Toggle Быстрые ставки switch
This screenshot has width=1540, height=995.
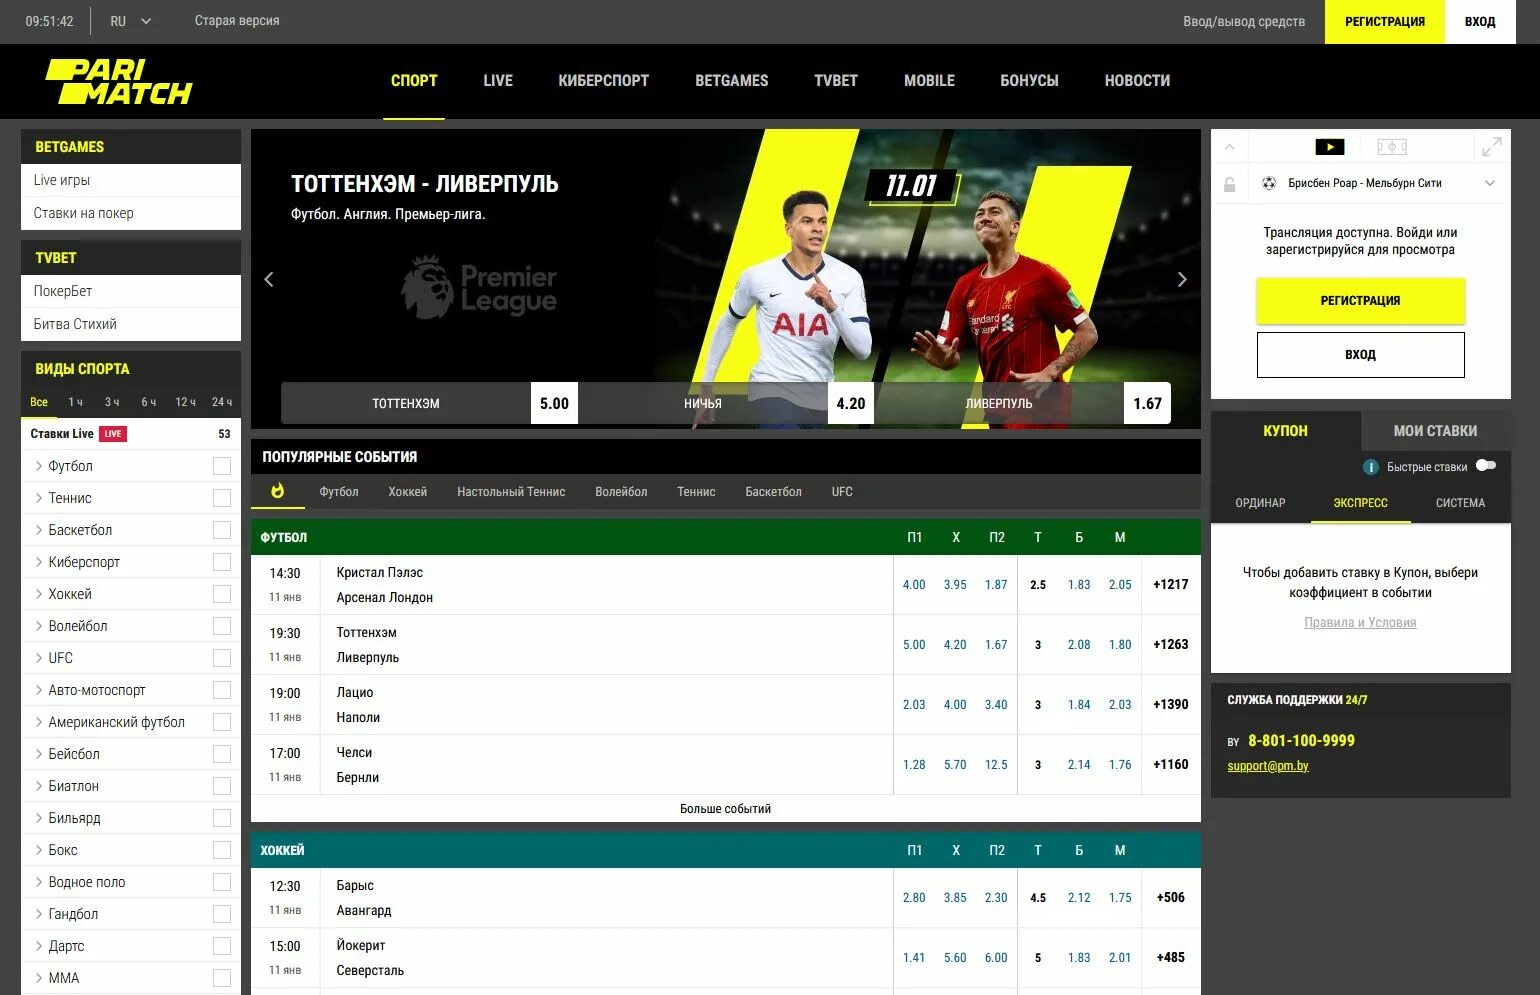[x=1486, y=465]
